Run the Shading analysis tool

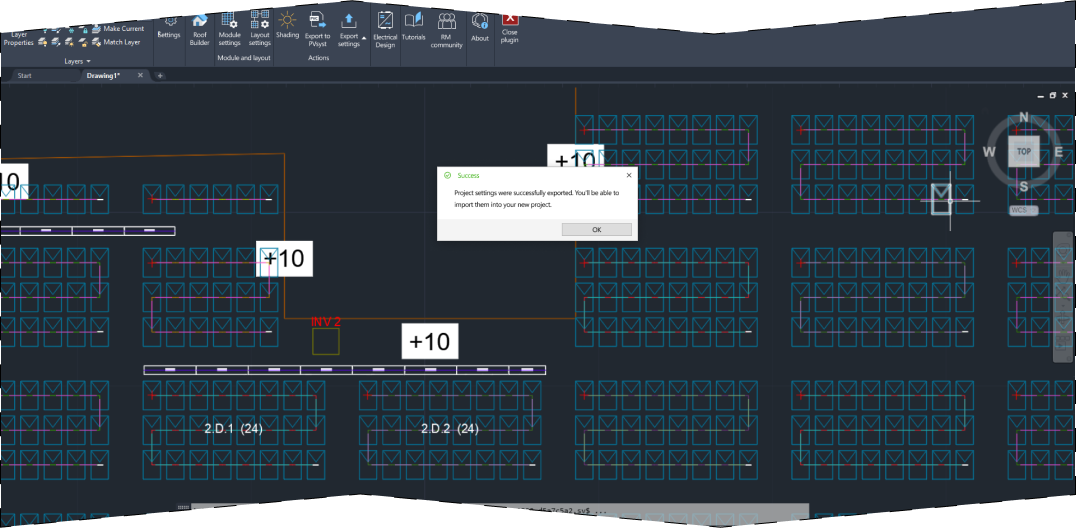coord(287,25)
